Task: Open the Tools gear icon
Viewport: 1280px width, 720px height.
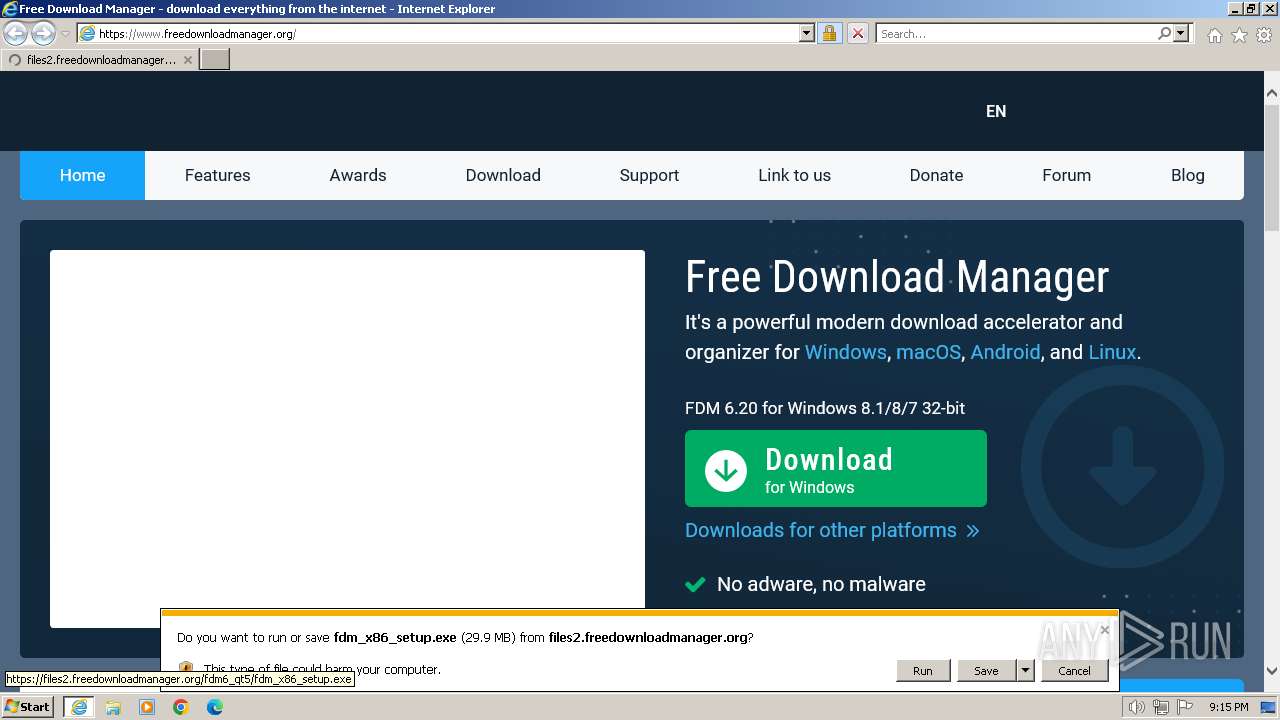Action: tap(1264, 35)
